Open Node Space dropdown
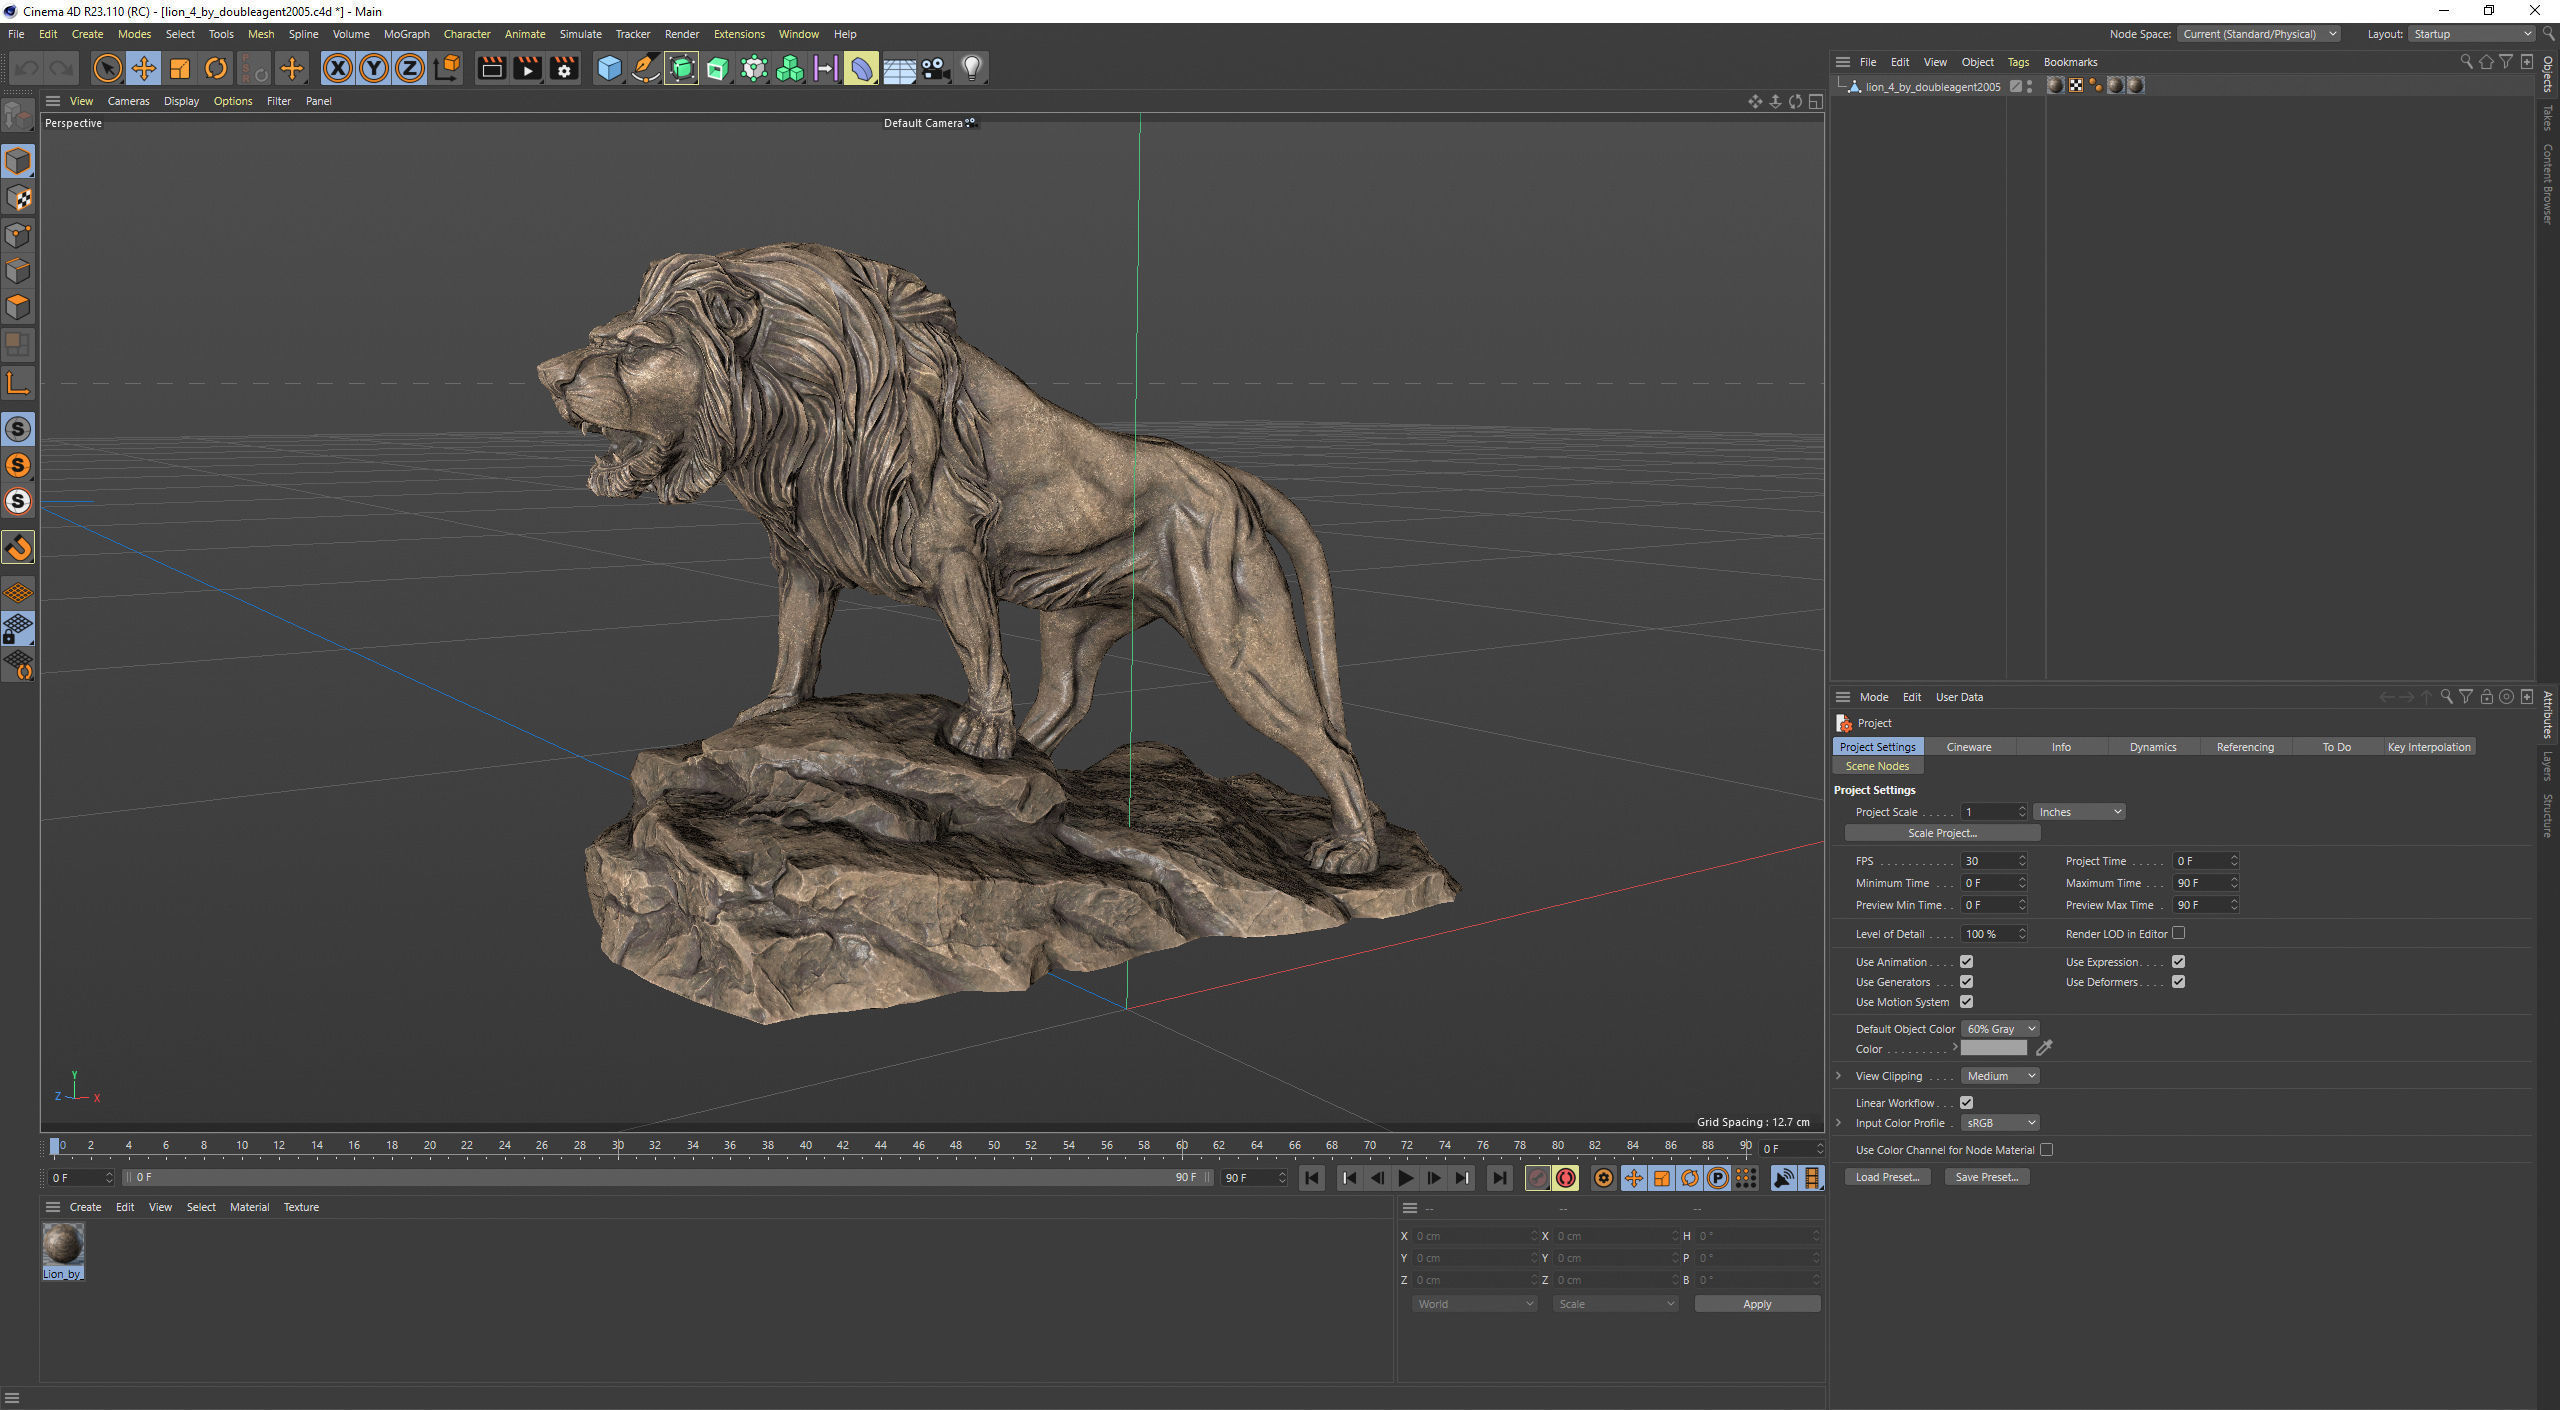This screenshot has width=2560, height=1410. (2258, 34)
